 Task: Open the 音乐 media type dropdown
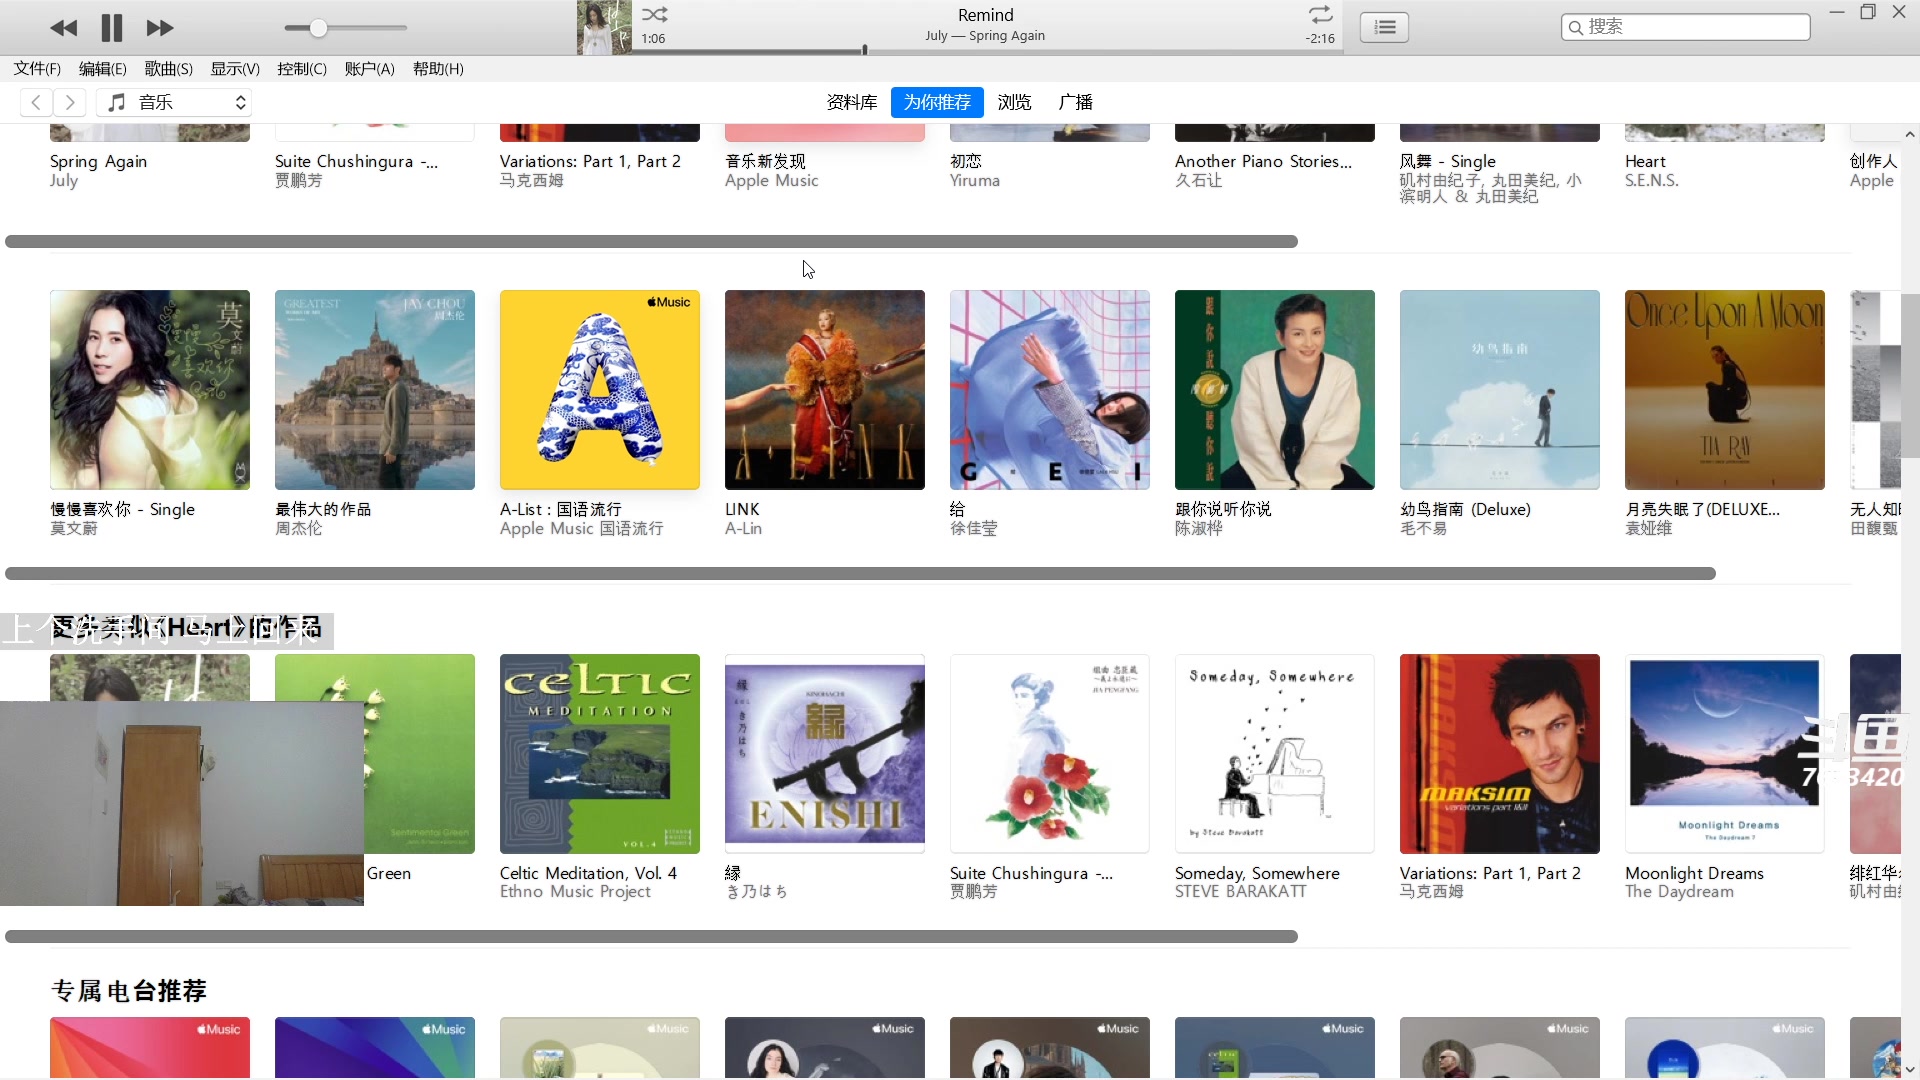(x=174, y=102)
